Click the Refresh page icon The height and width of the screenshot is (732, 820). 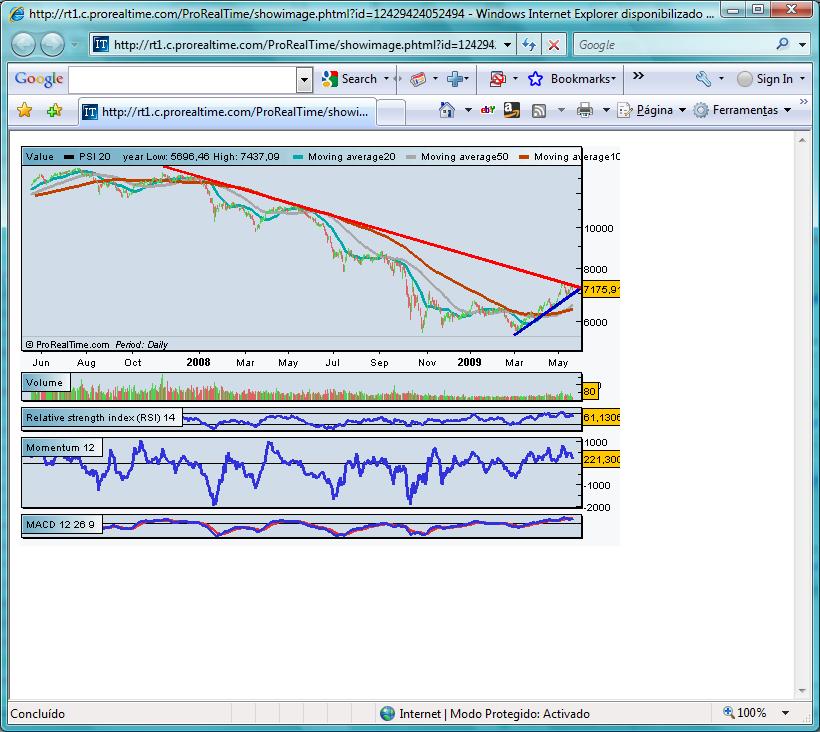(x=529, y=45)
